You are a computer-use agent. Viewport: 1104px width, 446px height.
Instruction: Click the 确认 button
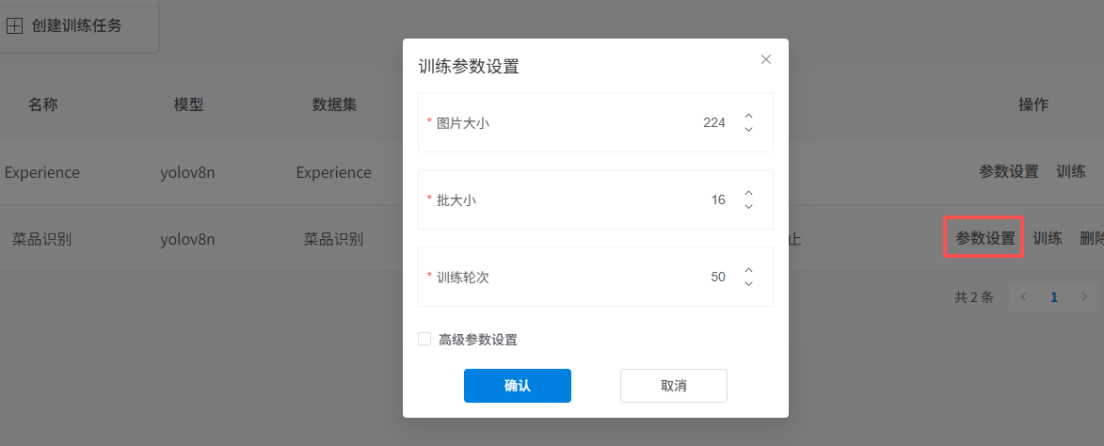517,386
